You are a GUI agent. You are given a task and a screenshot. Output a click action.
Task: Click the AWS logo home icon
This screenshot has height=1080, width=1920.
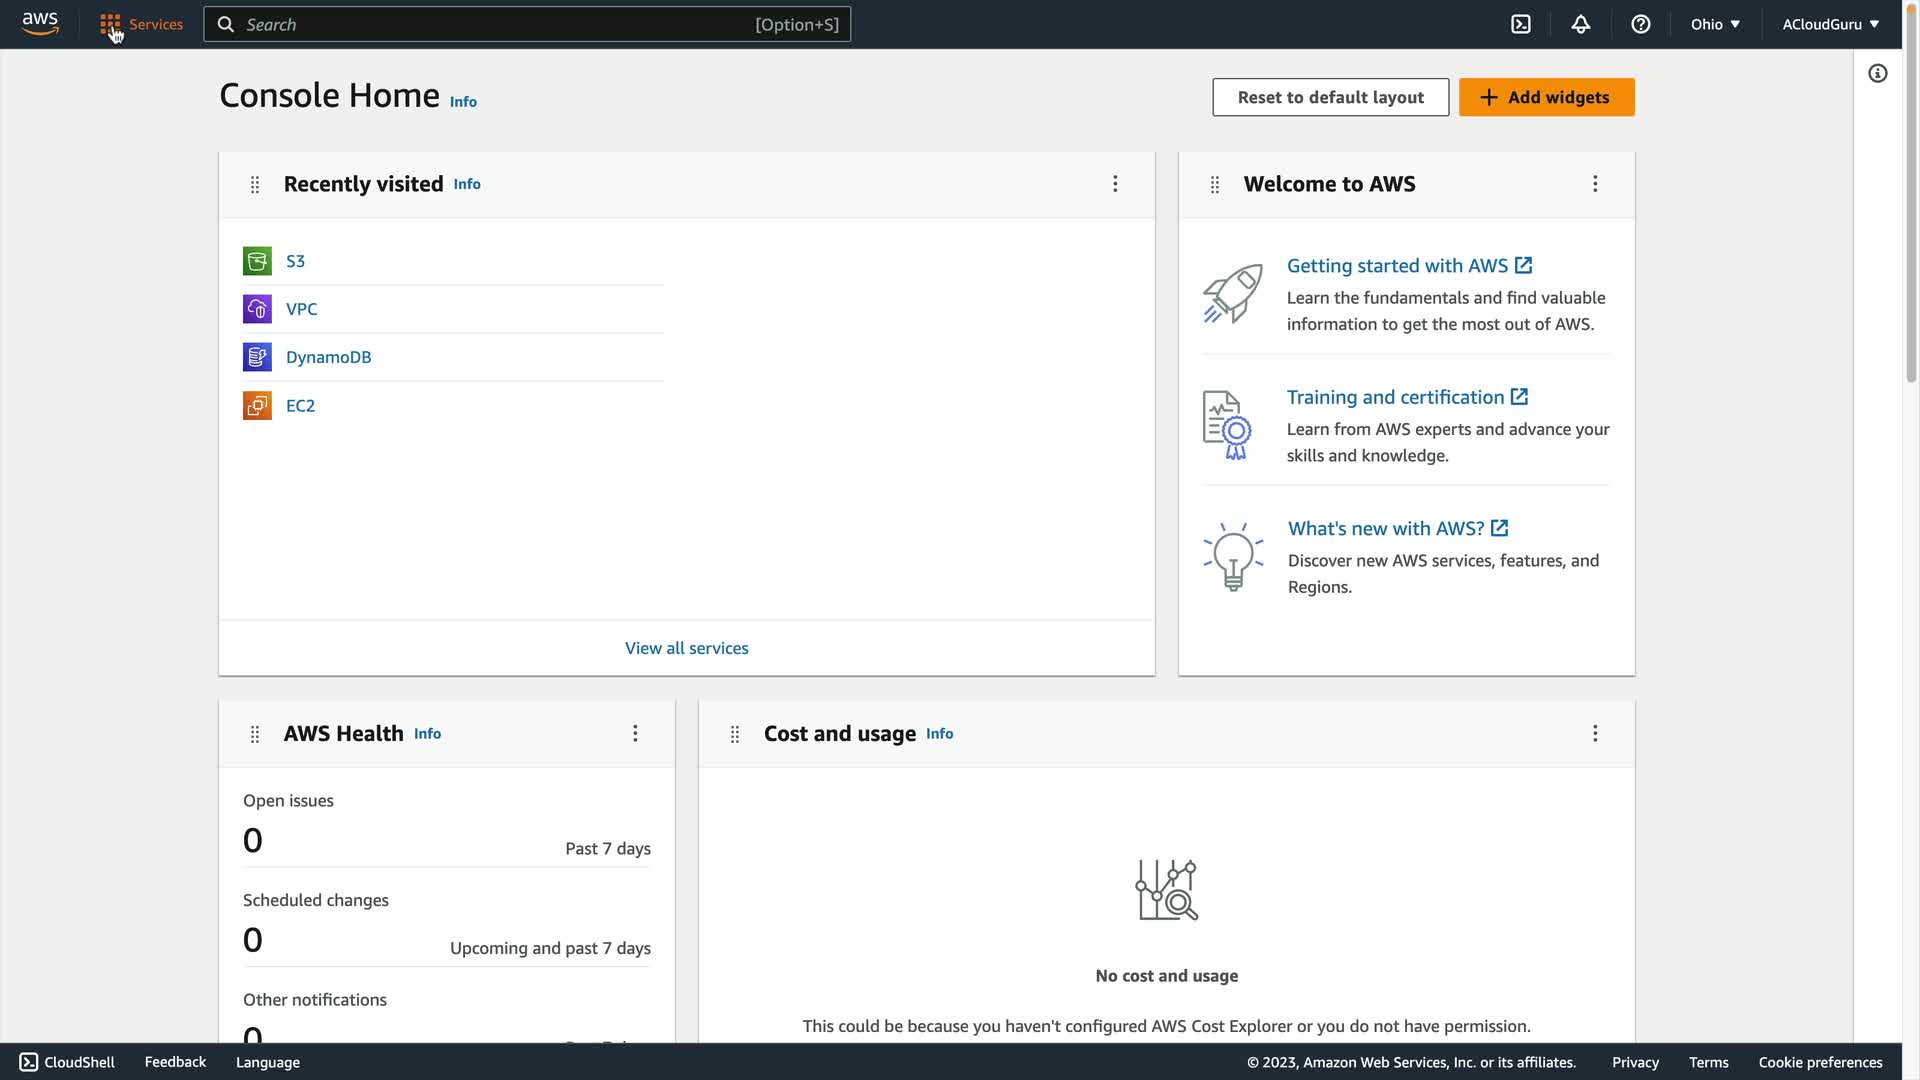point(40,23)
